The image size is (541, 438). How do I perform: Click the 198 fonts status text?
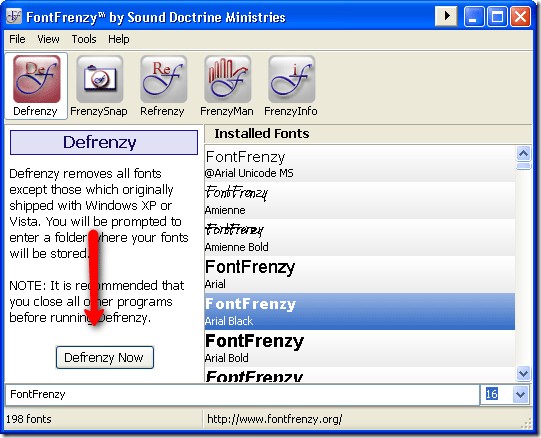point(29,419)
